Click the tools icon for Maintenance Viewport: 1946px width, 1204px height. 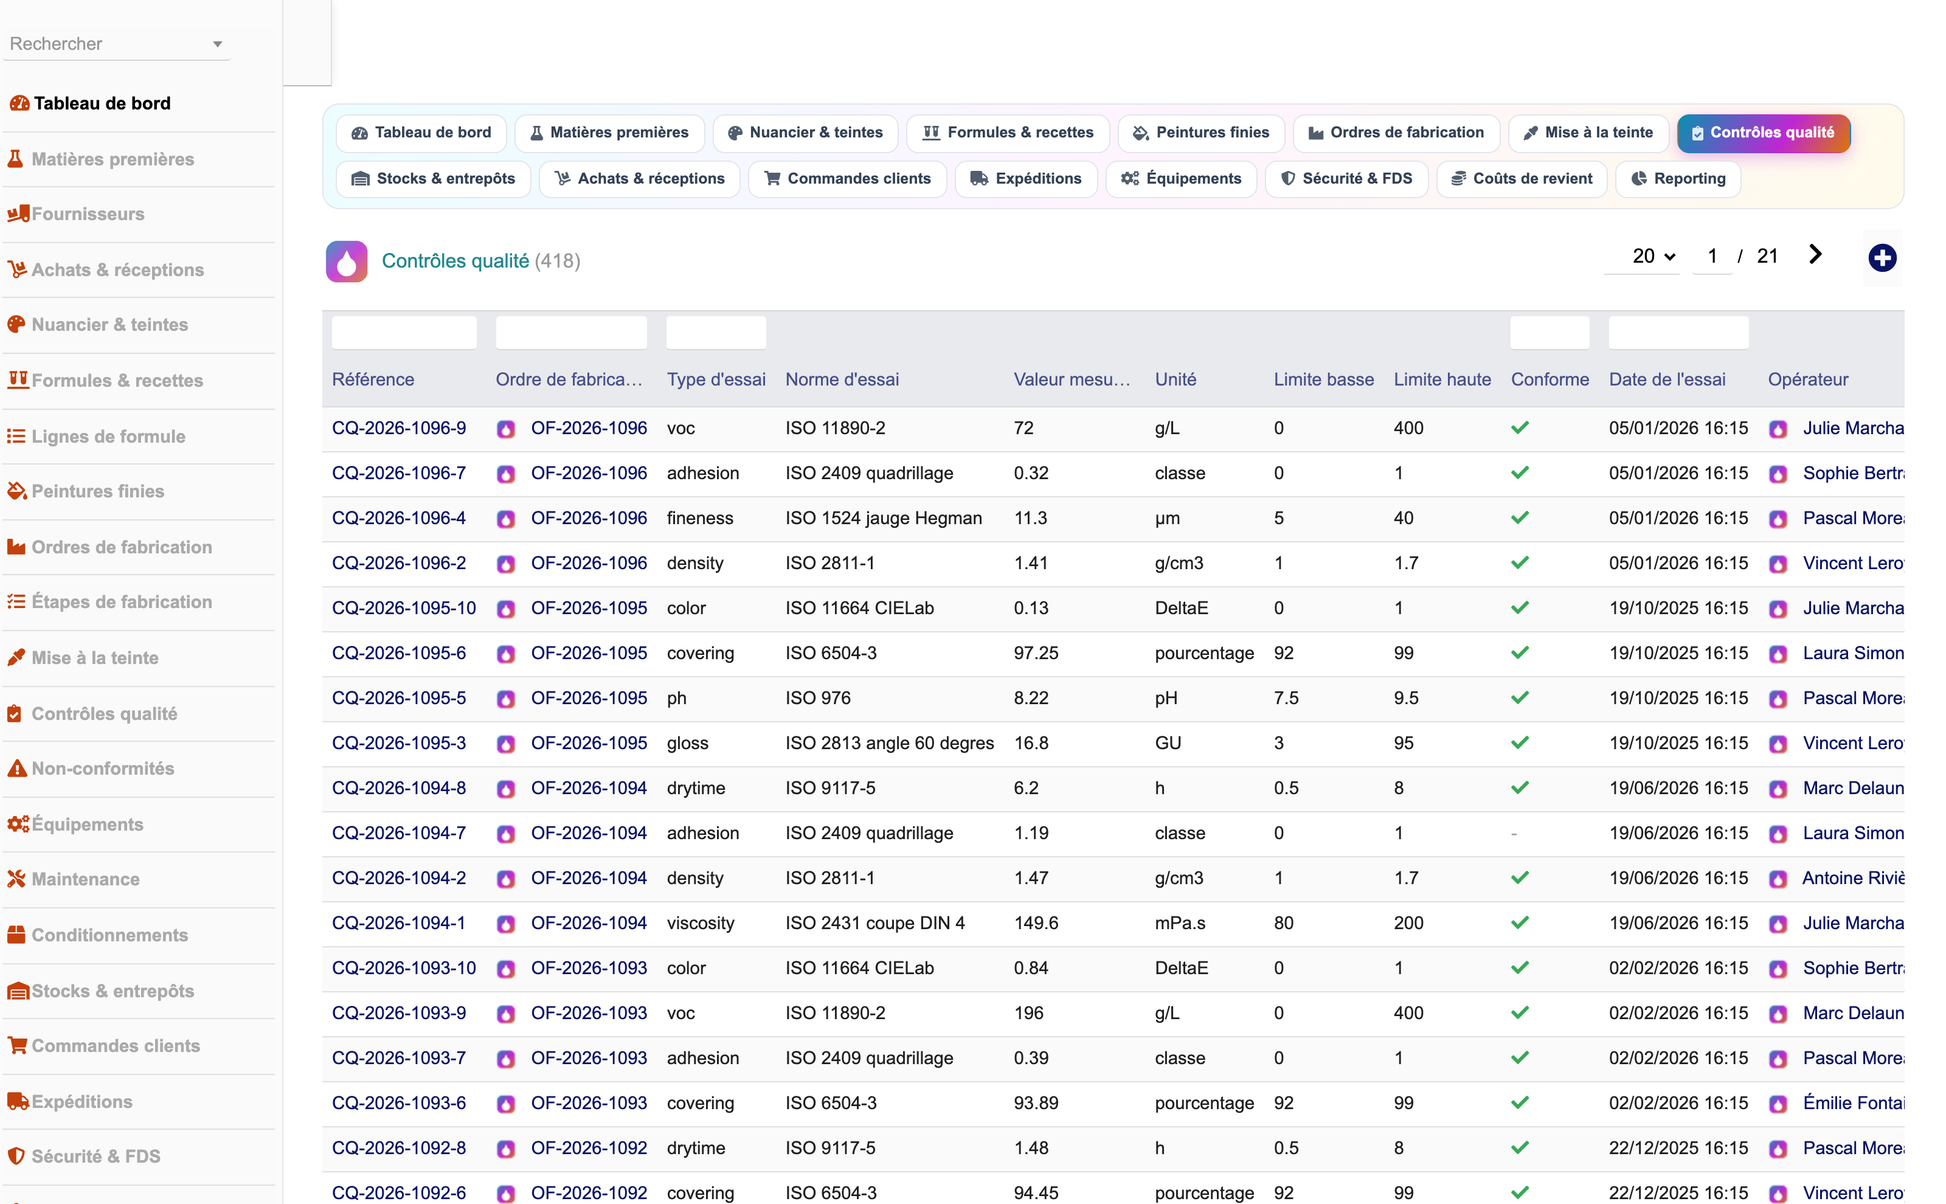16,879
